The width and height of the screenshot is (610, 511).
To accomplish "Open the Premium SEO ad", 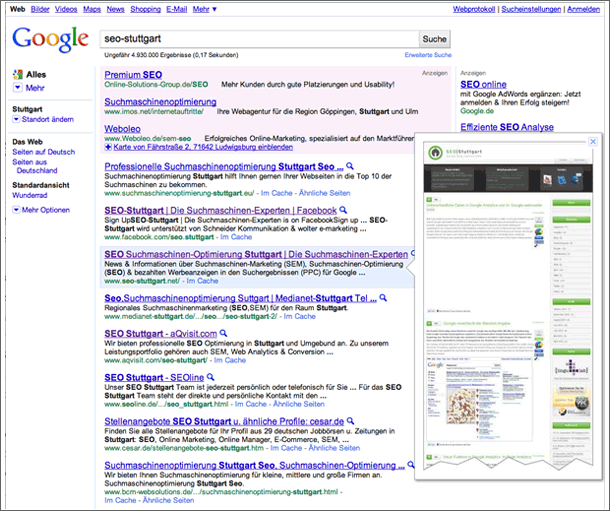I will (133, 75).
